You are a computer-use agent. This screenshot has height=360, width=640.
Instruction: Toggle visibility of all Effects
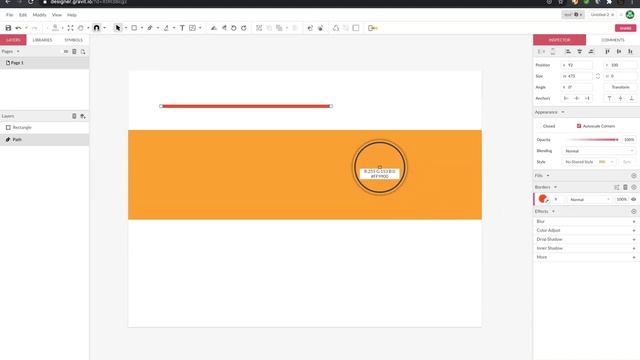click(x=633, y=212)
